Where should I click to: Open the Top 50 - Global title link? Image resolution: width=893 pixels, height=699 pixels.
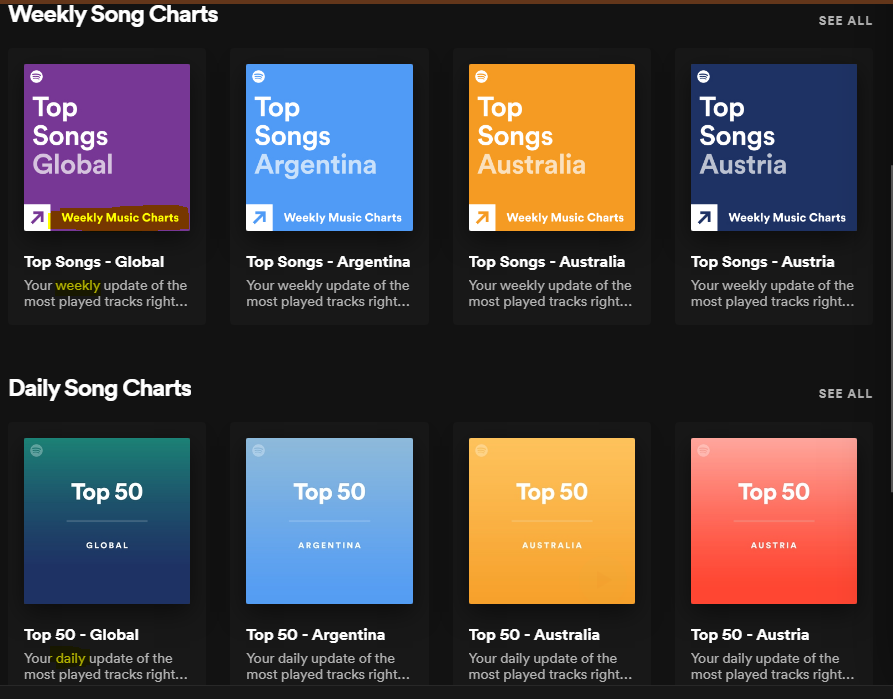[x=81, y=635]
